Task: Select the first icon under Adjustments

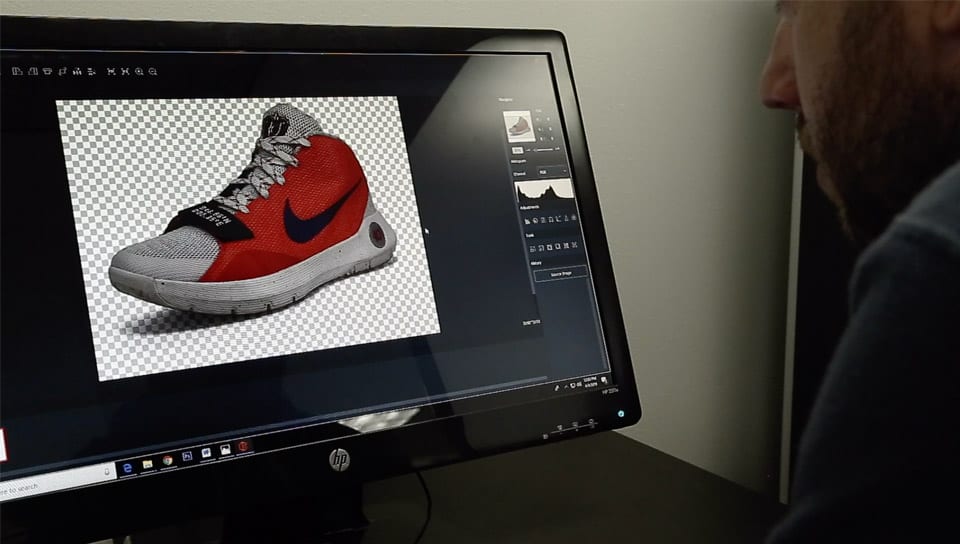Action: click(527, 220)
